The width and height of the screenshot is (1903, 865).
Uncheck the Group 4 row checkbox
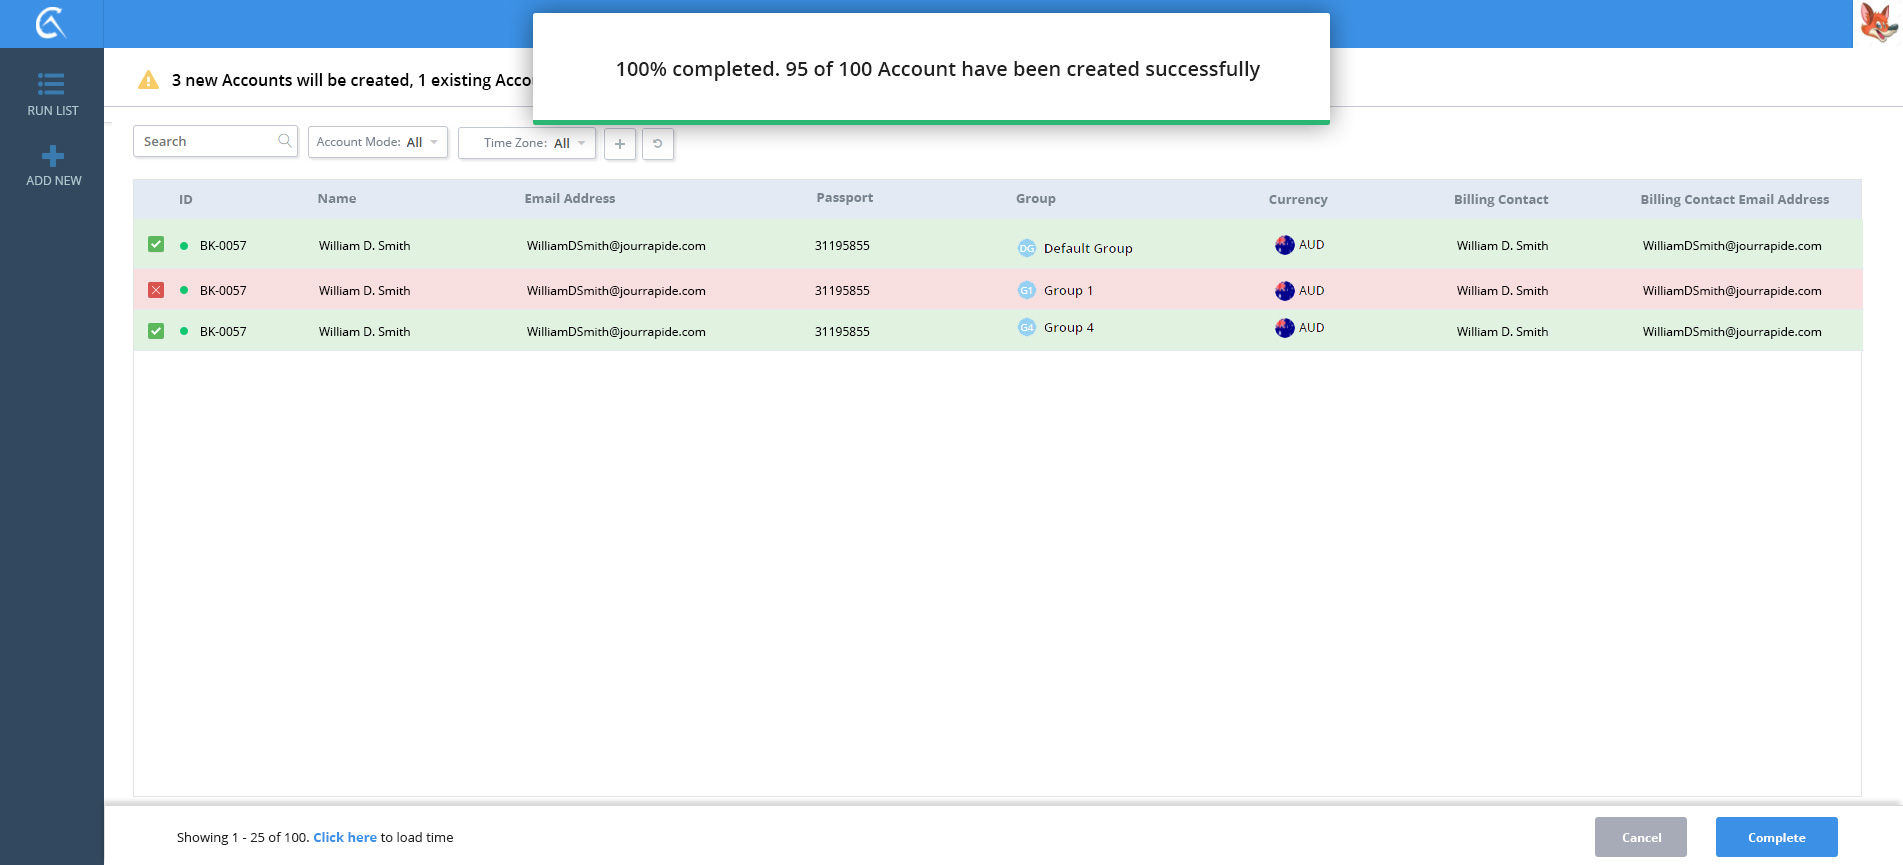pos(156,331)
